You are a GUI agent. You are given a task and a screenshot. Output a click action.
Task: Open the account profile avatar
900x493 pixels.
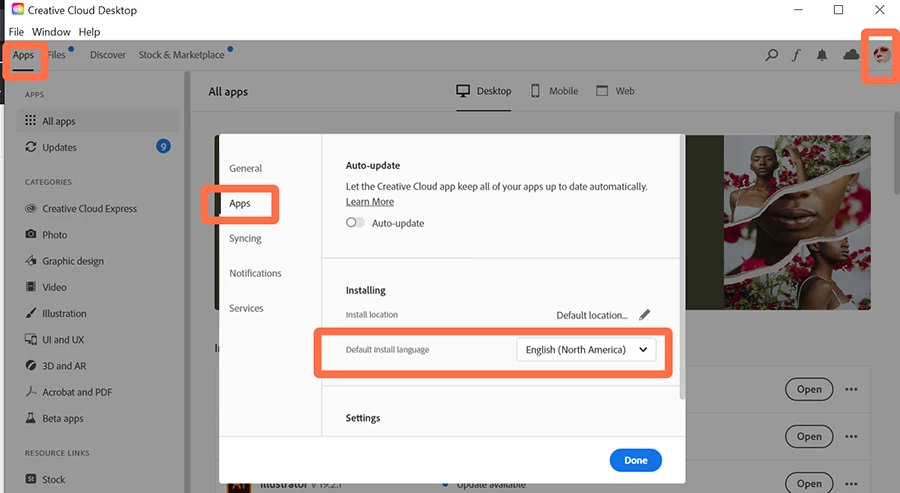click(882, 55)
